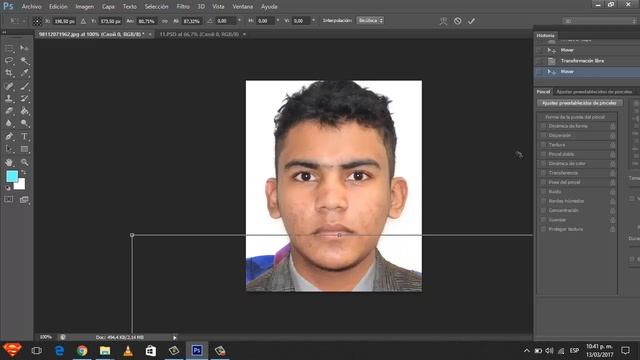This screenshot has width=640, height=360.
Task: Commit the transform with checkmark
Action: 471,21
